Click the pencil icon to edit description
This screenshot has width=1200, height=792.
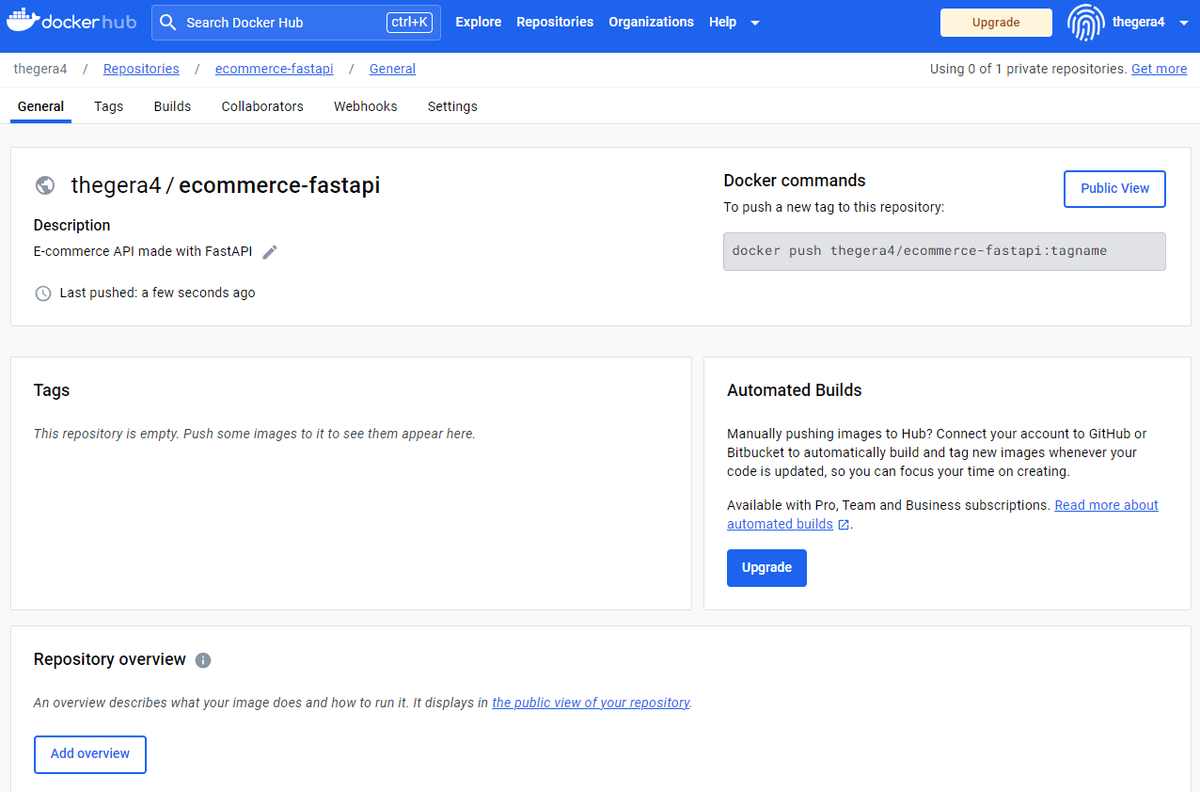(x=270, y=252)
